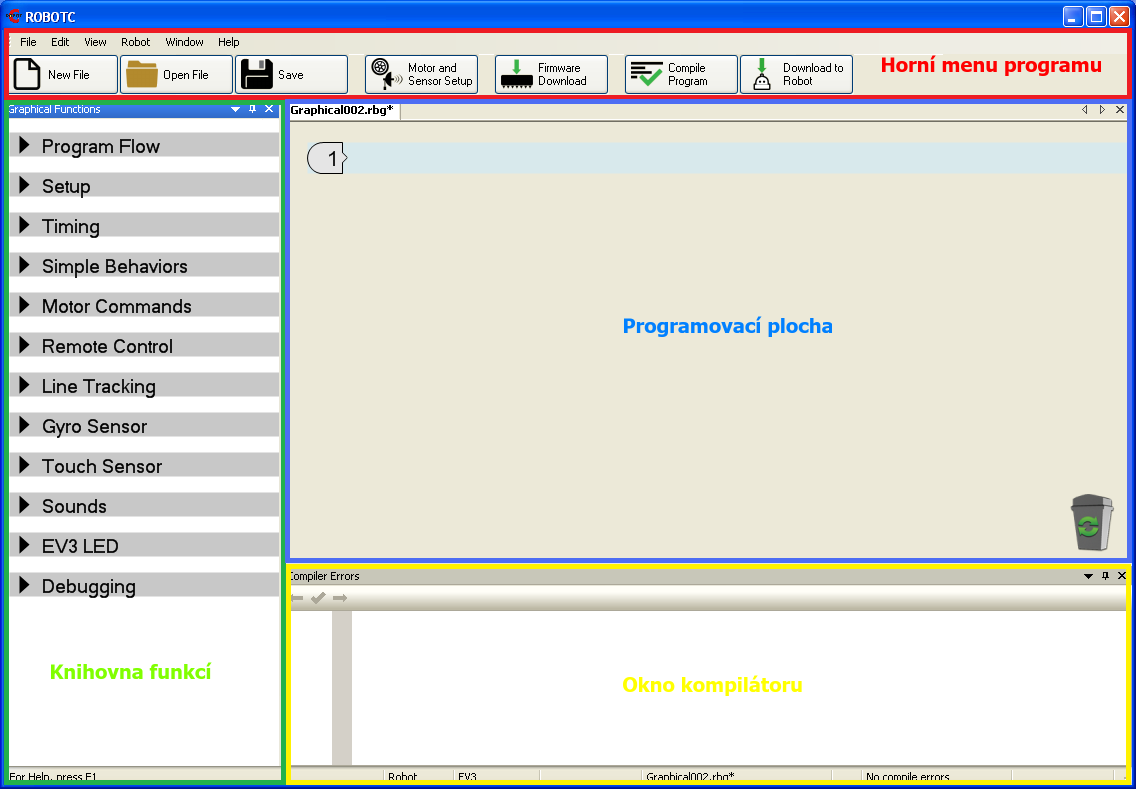This screenshot has height=789, width=1136.
Task: Go to previous compiler error arrow
Action: coord(297,598)
